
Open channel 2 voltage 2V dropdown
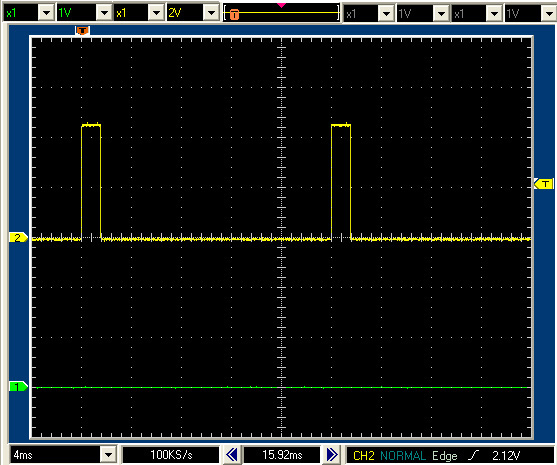(x=211, y=13)
